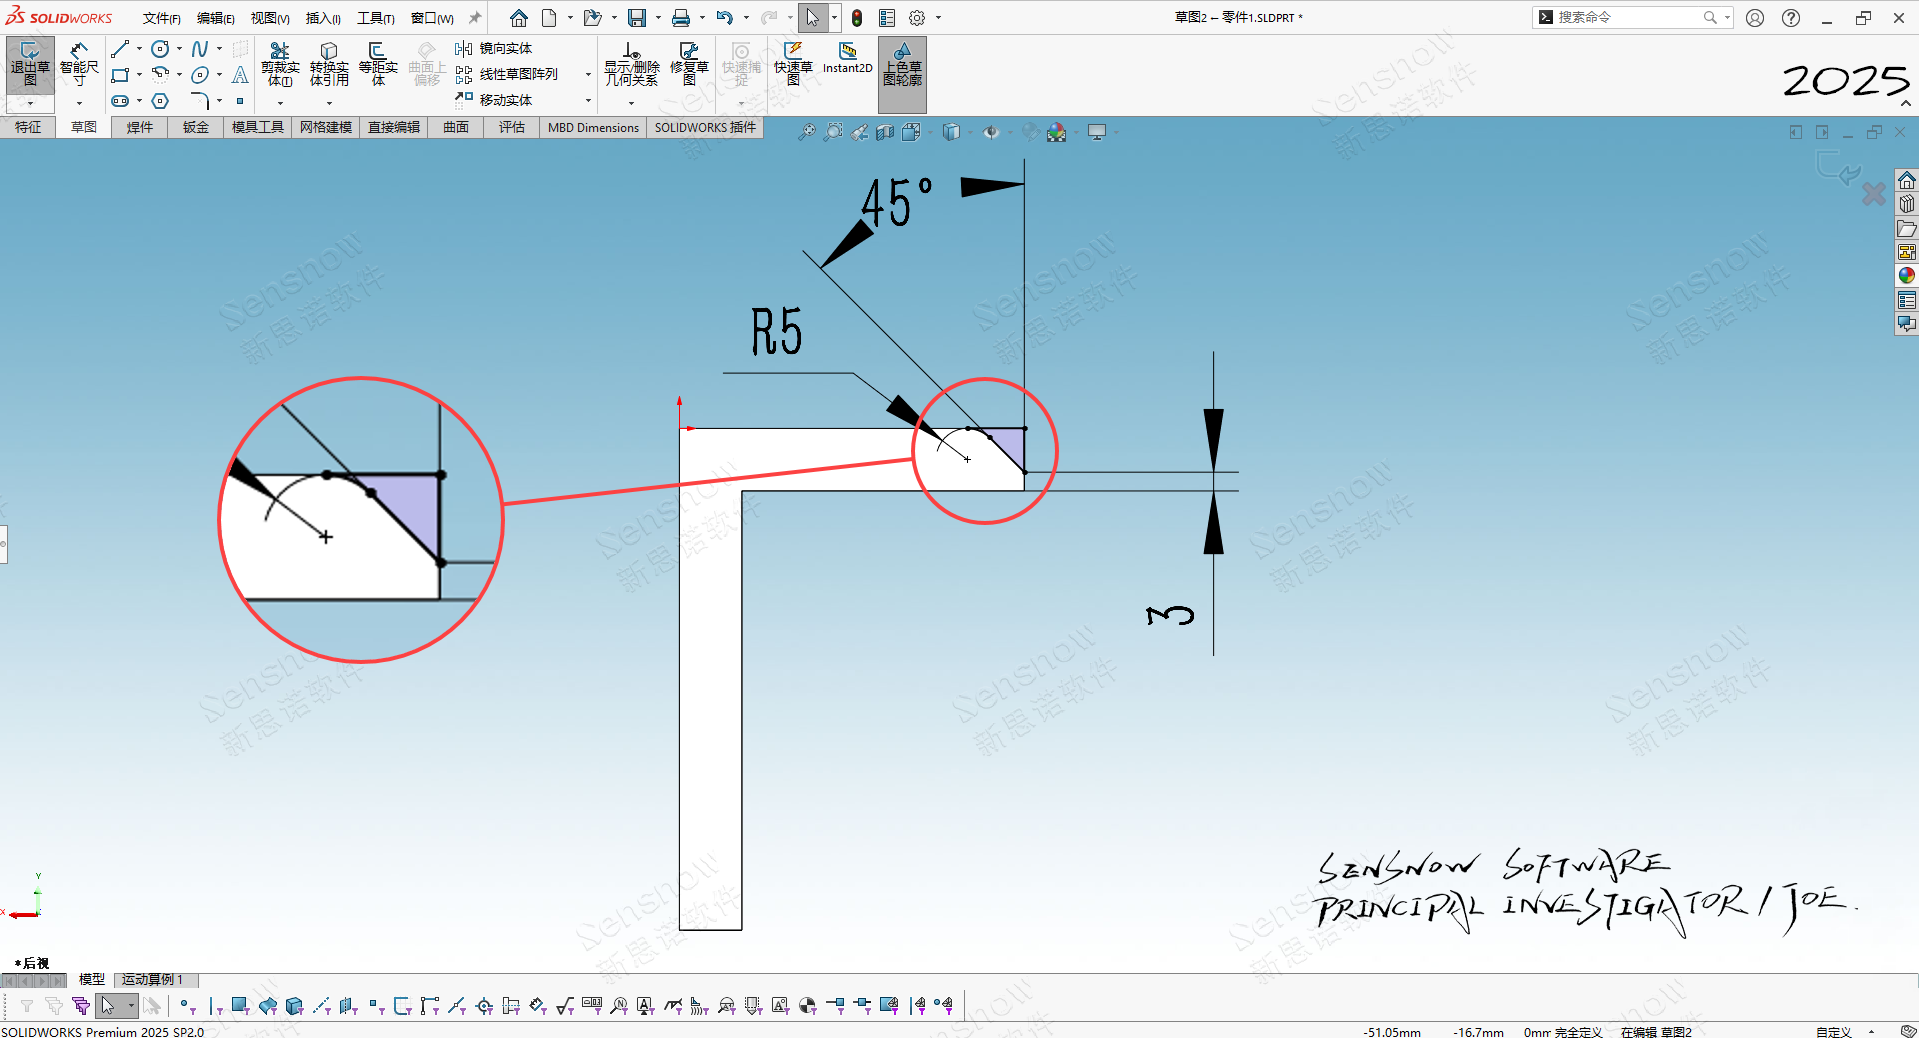Click the Trim Entities (剪裁实体) tool
The image size is (1919, 1038).
click(x=280, y=62)
